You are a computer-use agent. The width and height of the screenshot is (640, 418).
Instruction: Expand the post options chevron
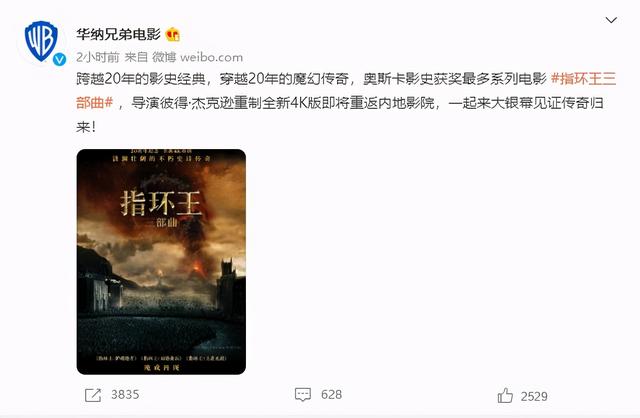click(611, 20)
